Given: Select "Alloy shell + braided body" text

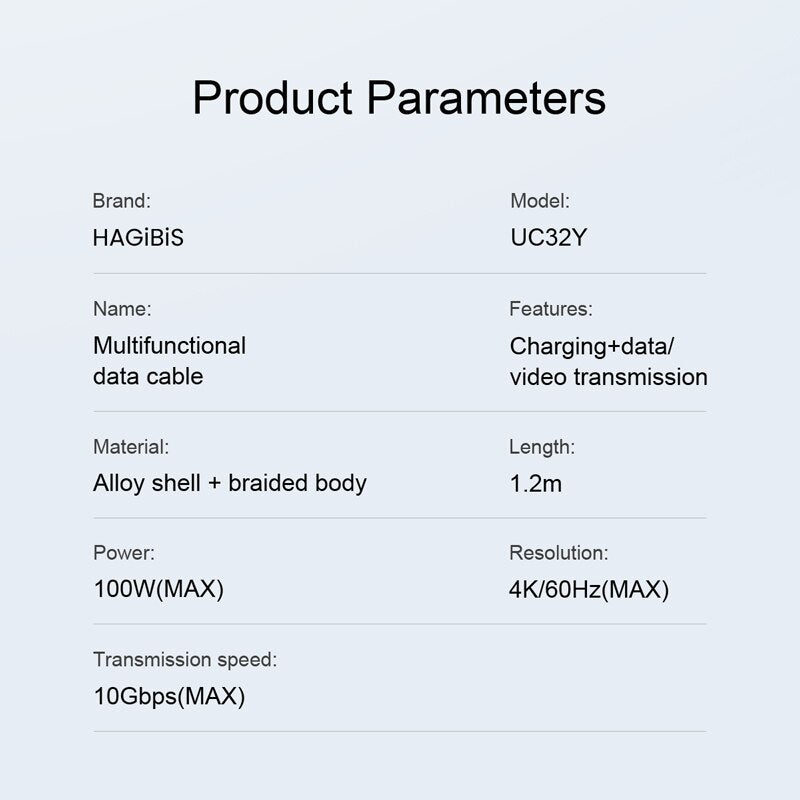Looking at the screenshot, I should click(230, 483).
